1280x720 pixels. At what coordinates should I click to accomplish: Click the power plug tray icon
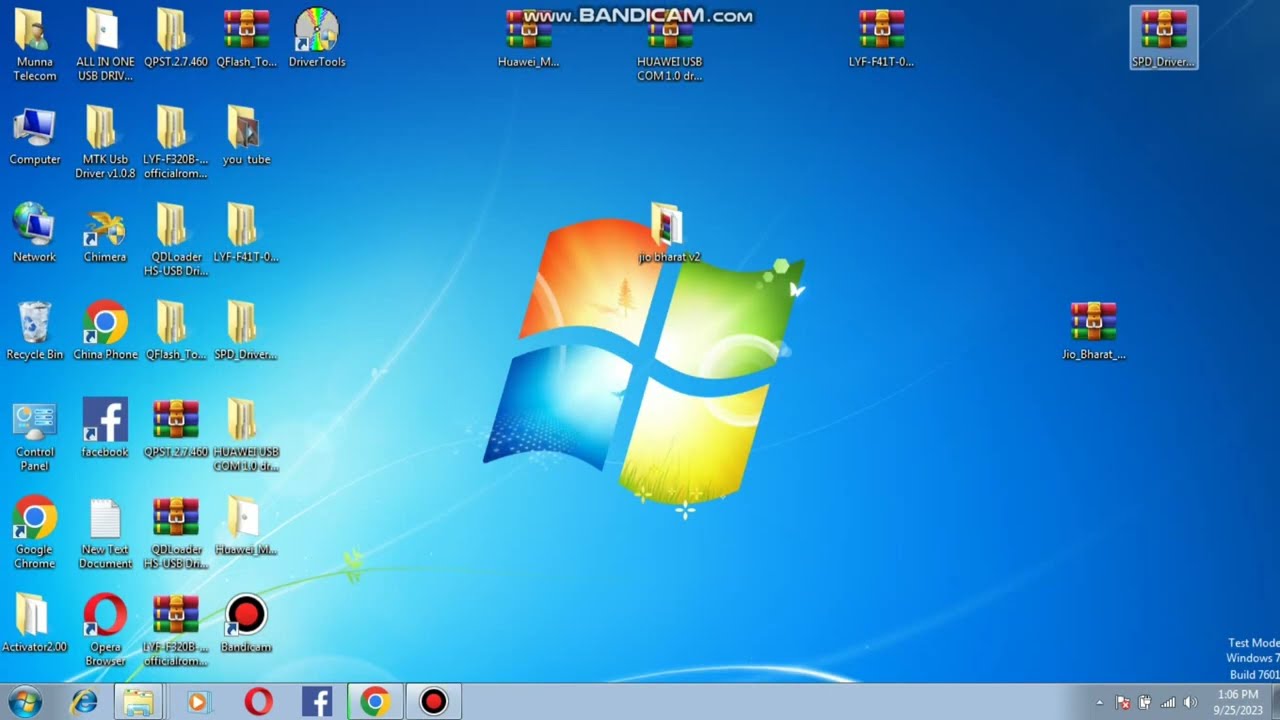(1145, 703)
